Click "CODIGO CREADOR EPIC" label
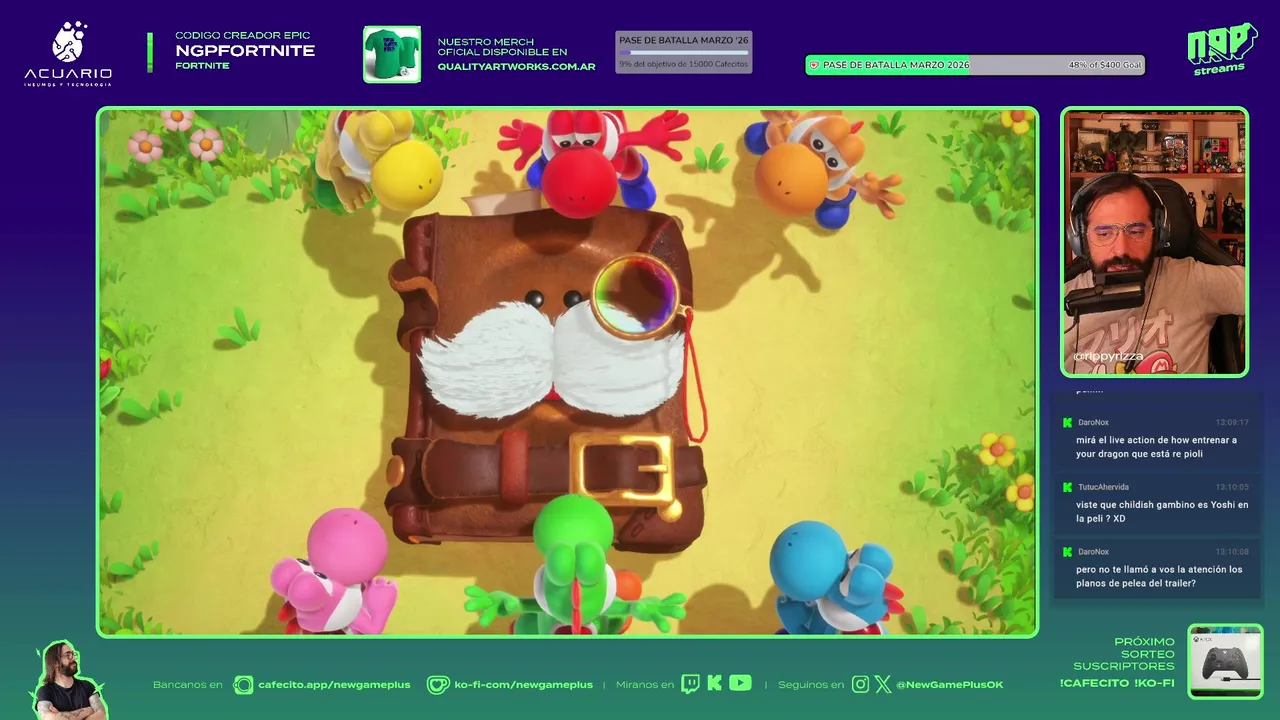The width and height of the screenshot is (1280, 720). tap(242, 36)
